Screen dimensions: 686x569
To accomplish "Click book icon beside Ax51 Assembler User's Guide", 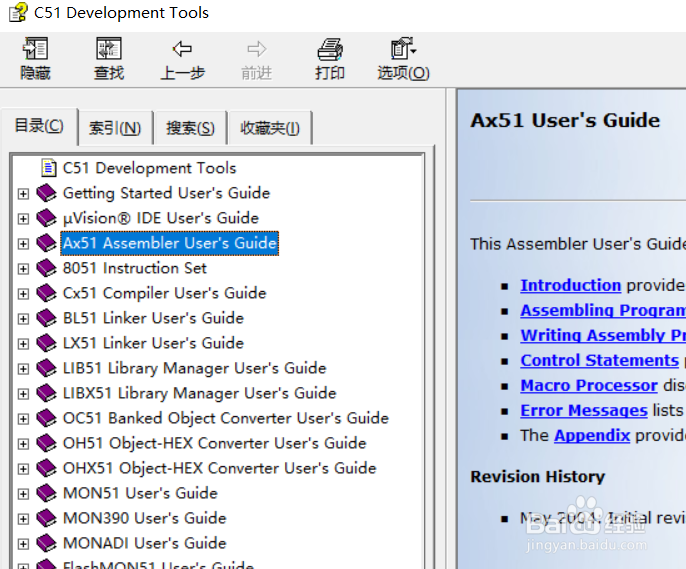I will pos(46,243).
